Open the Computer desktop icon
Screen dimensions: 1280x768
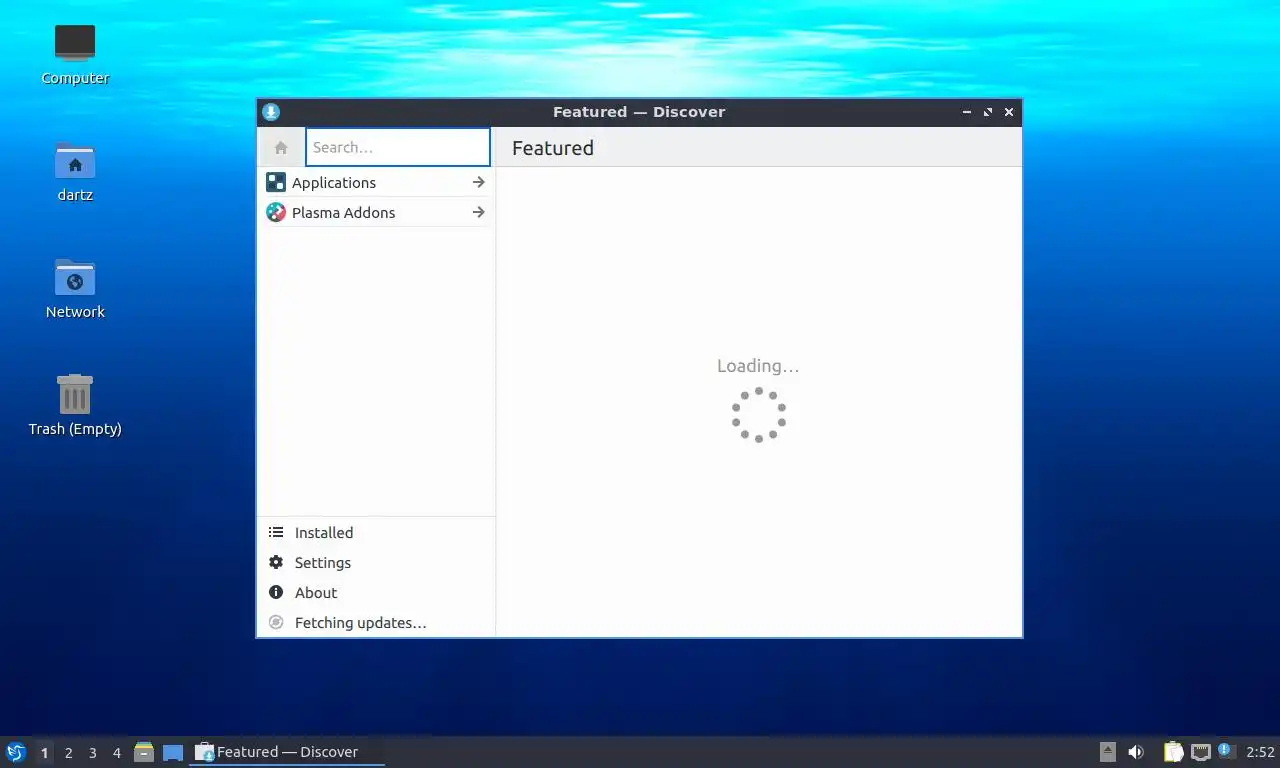pyautogui.click(x=75, y=54)
